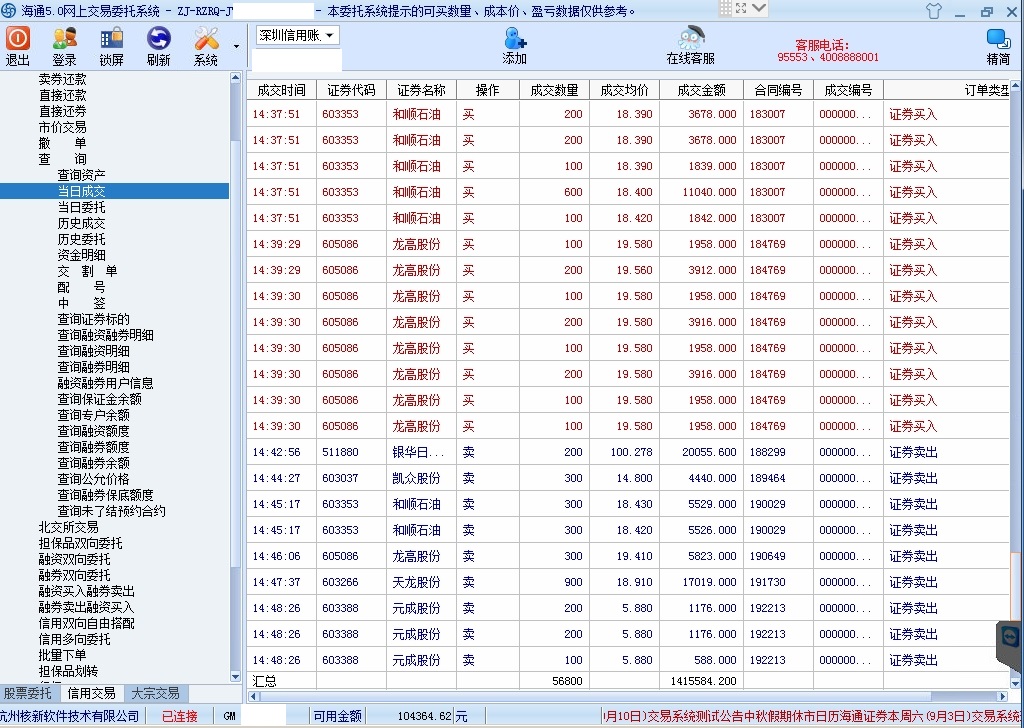Sort by 成交时间 column header
This screenshot has width=1024, height=728.
pyautogui.click(x=281, y=90)
